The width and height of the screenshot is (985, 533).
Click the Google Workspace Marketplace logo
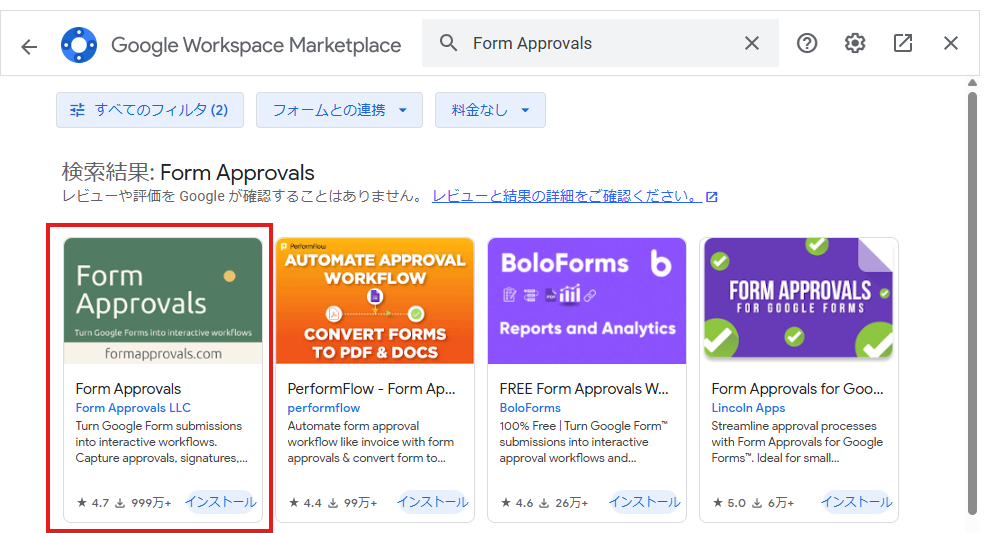click(x=79, y=45)
